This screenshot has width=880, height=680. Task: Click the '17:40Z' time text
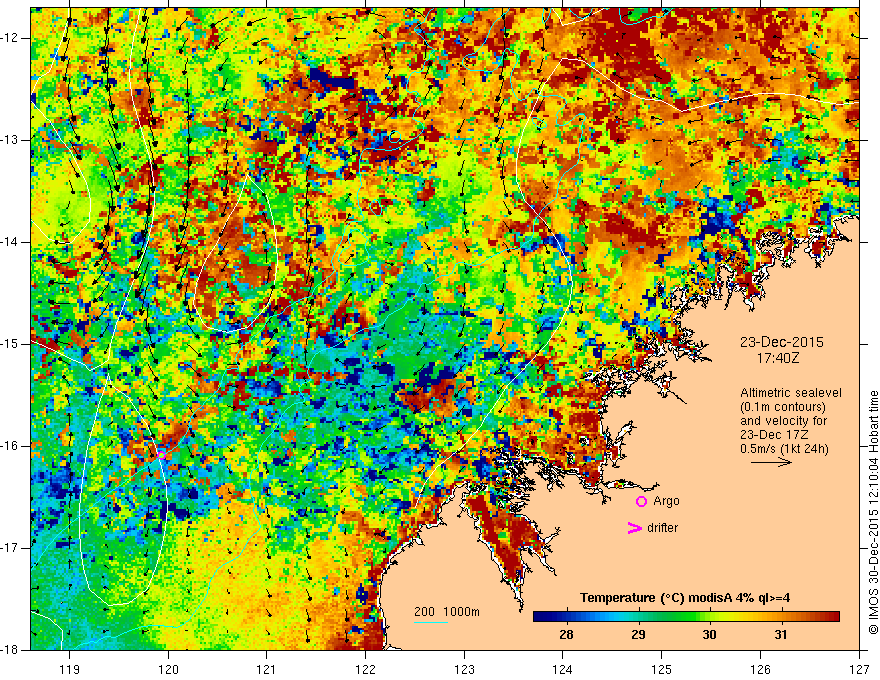coord(777,358)
